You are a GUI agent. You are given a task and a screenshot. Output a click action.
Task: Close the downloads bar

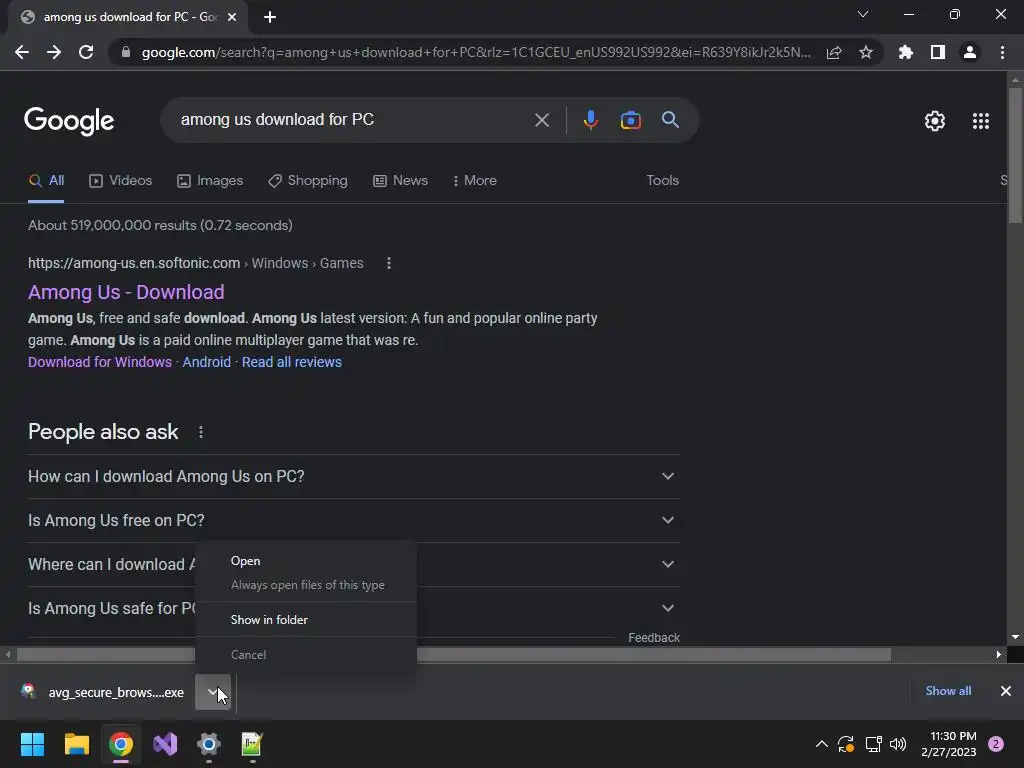click(x=1006, y=691)
